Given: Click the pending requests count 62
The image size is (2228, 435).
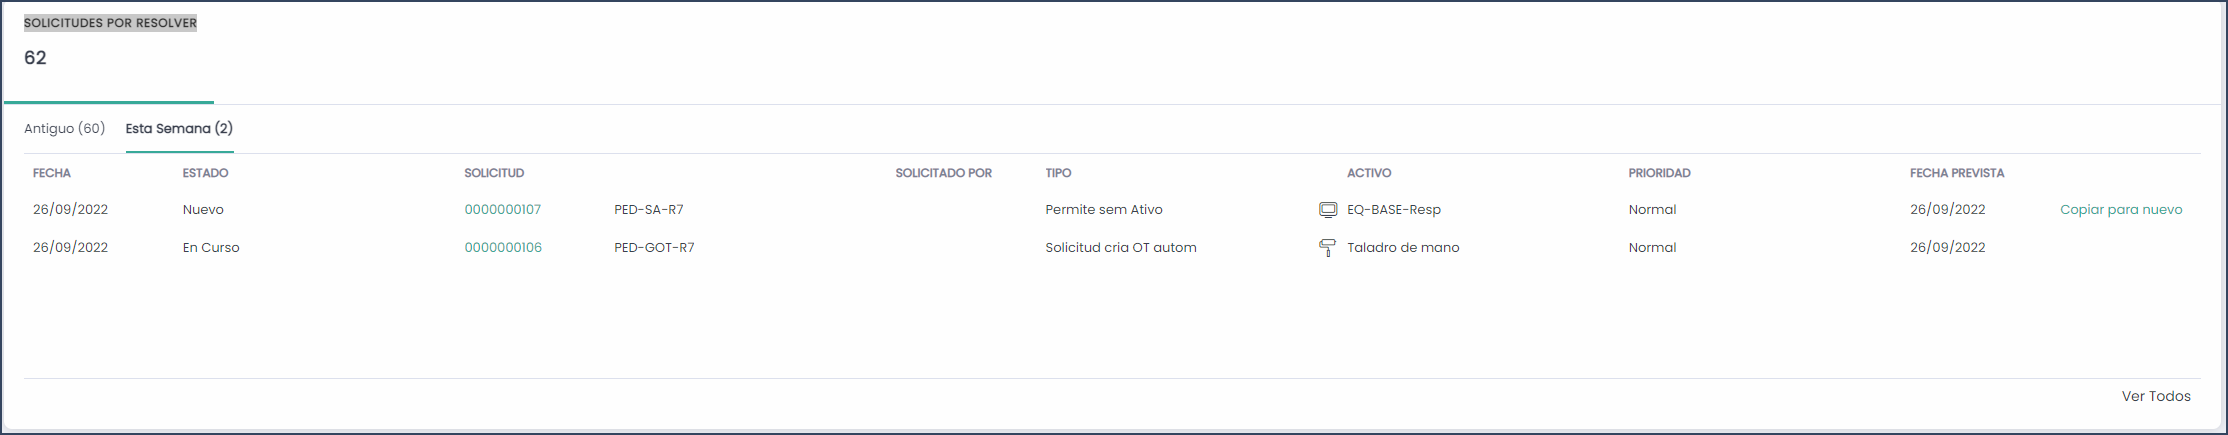Looking at the screenshot, I should (35, 58).
